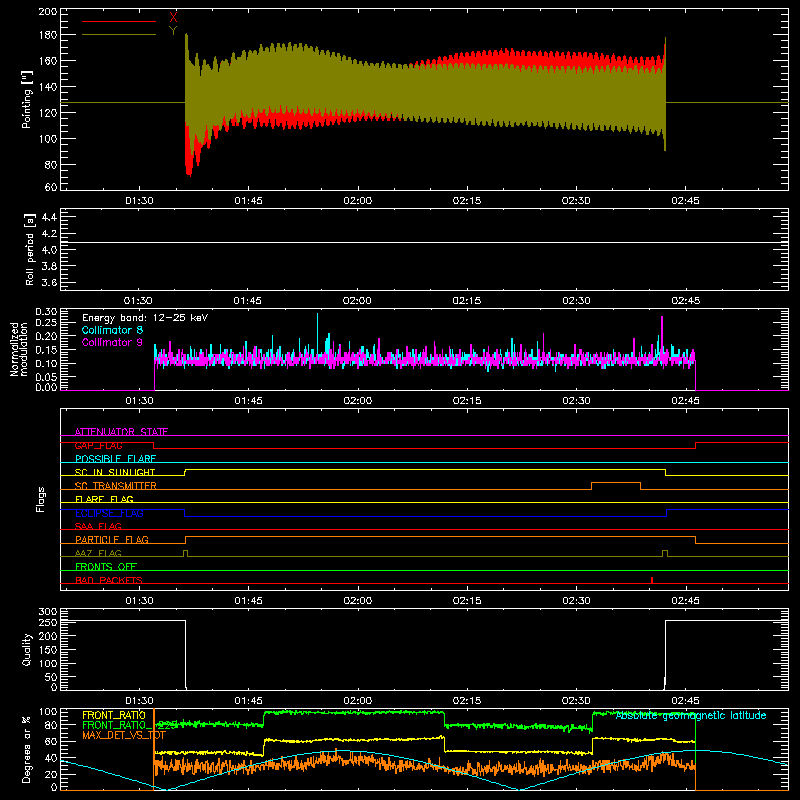The width and height of the screenshot is (800, 800).
Task: Click the 4.4 value on Roll period axis
Action: pos(49,217)
